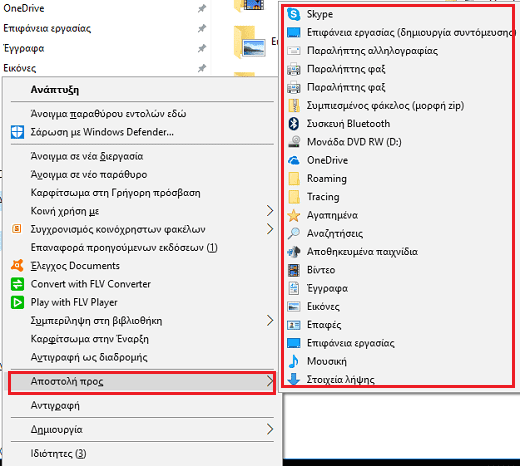Choose Συμπιεσμένος φάκελος (μορφή zip) option
This screenshot has height=466, width=520.
(385, 106)
